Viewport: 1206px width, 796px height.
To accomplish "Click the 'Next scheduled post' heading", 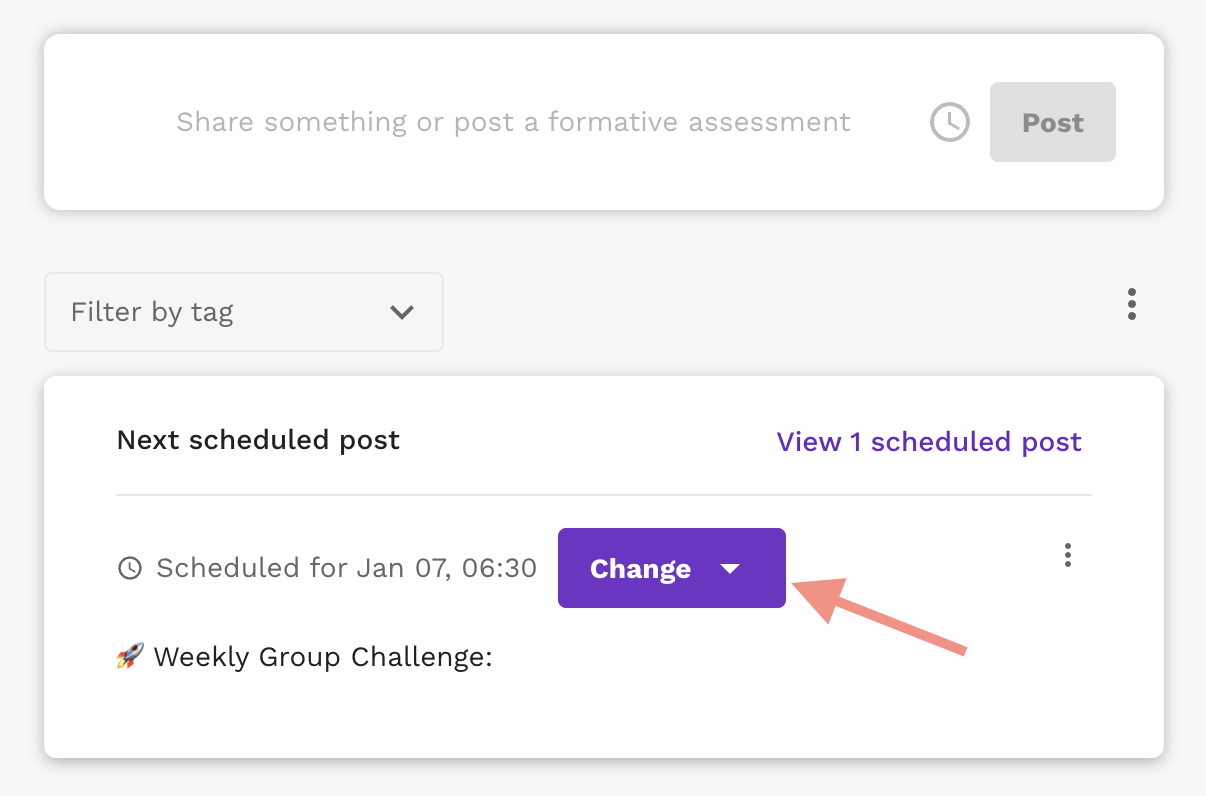I will tap(258, 440).
